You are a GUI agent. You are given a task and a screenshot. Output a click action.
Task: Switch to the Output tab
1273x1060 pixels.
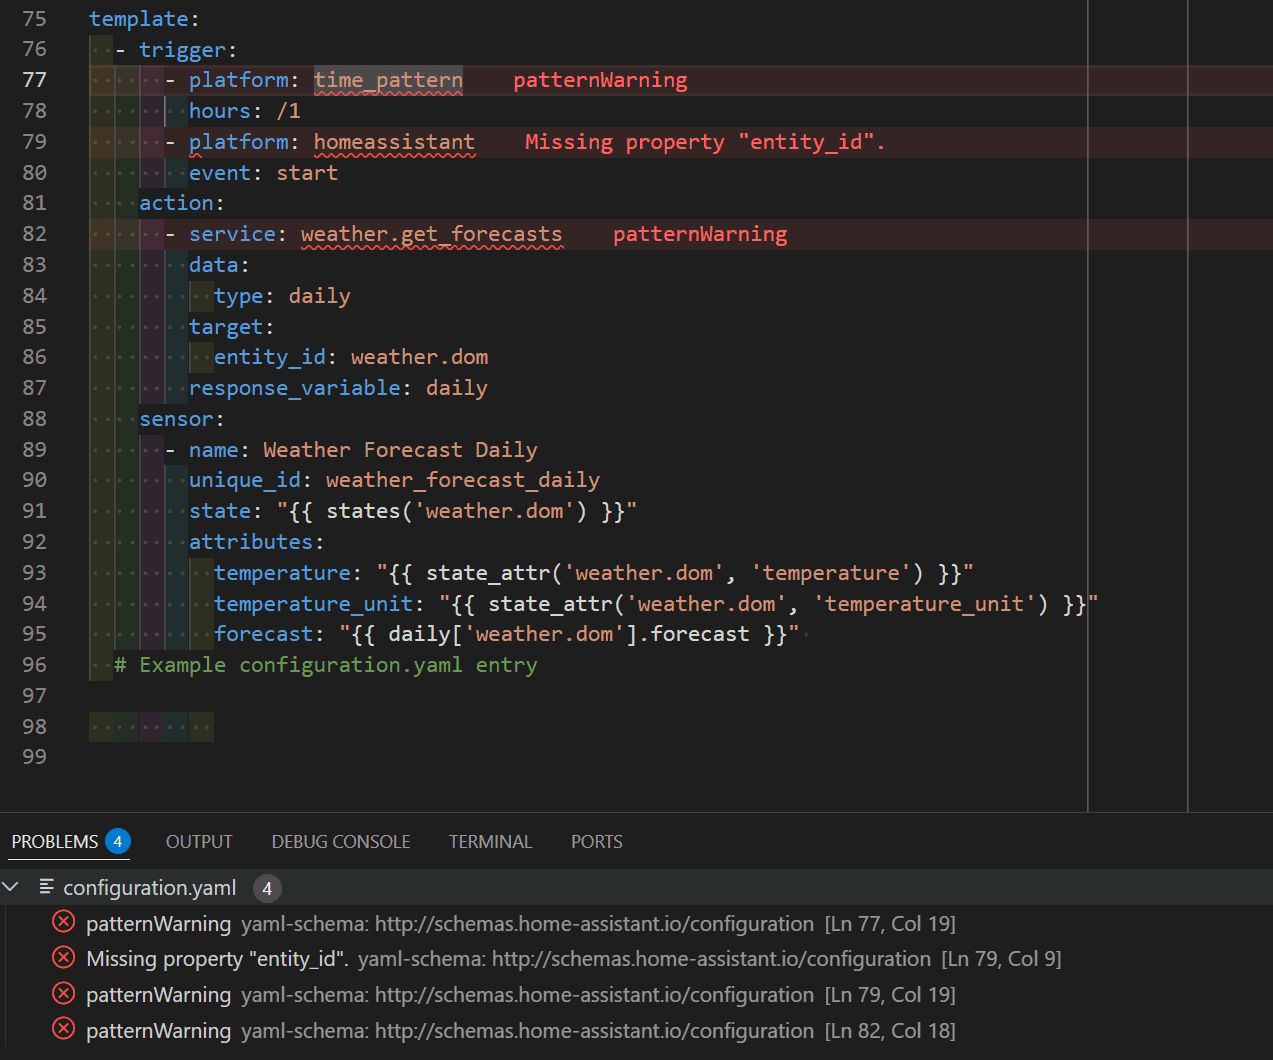pyautogui.click(x=199, y=842)
